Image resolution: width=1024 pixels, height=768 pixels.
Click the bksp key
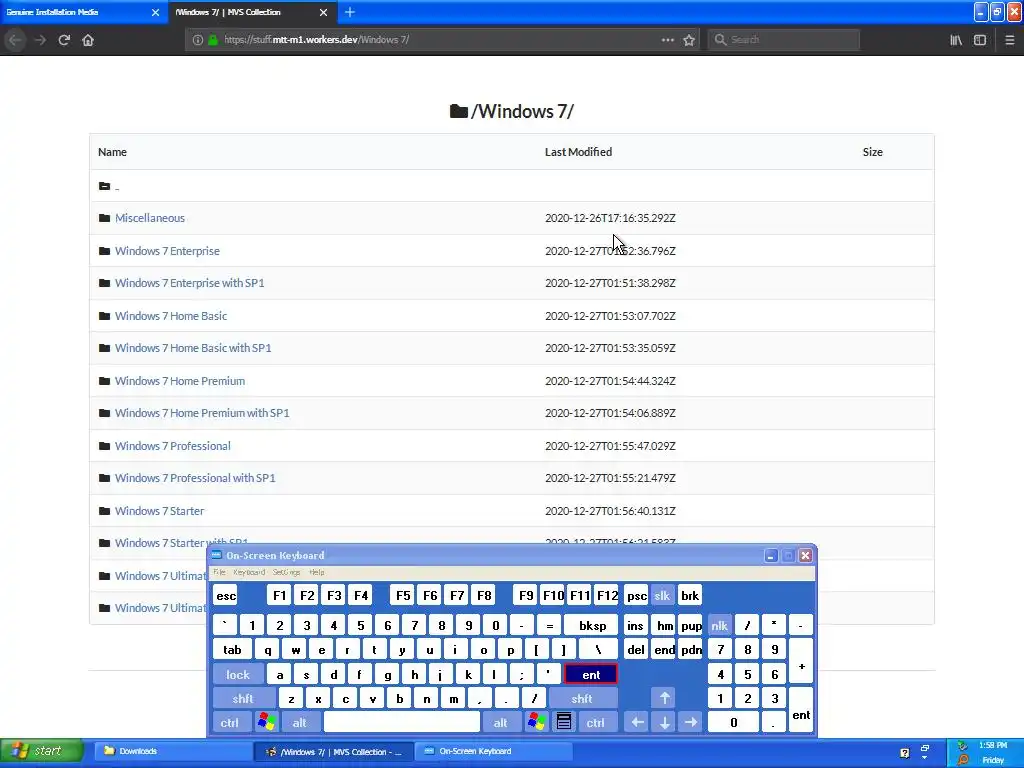pos(592,626)
